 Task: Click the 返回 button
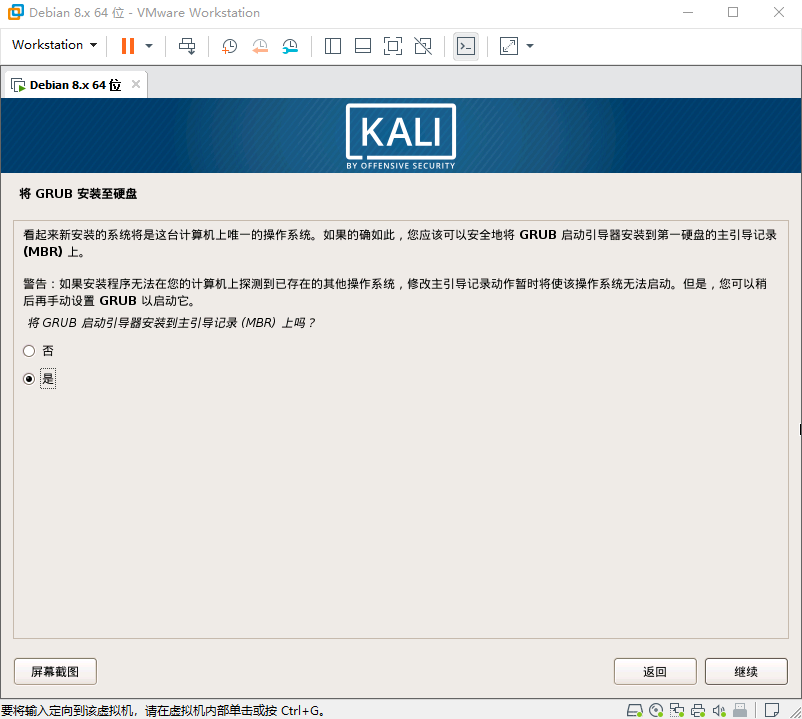pyautogui.click(x=655, y=671)
